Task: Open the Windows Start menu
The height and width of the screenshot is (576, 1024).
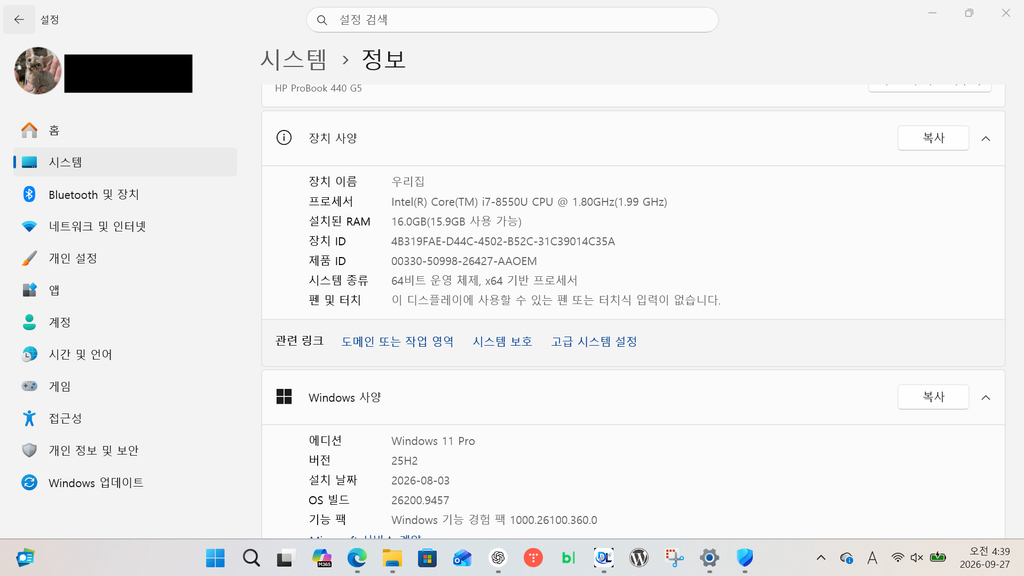Action: (x=215, y=558)
